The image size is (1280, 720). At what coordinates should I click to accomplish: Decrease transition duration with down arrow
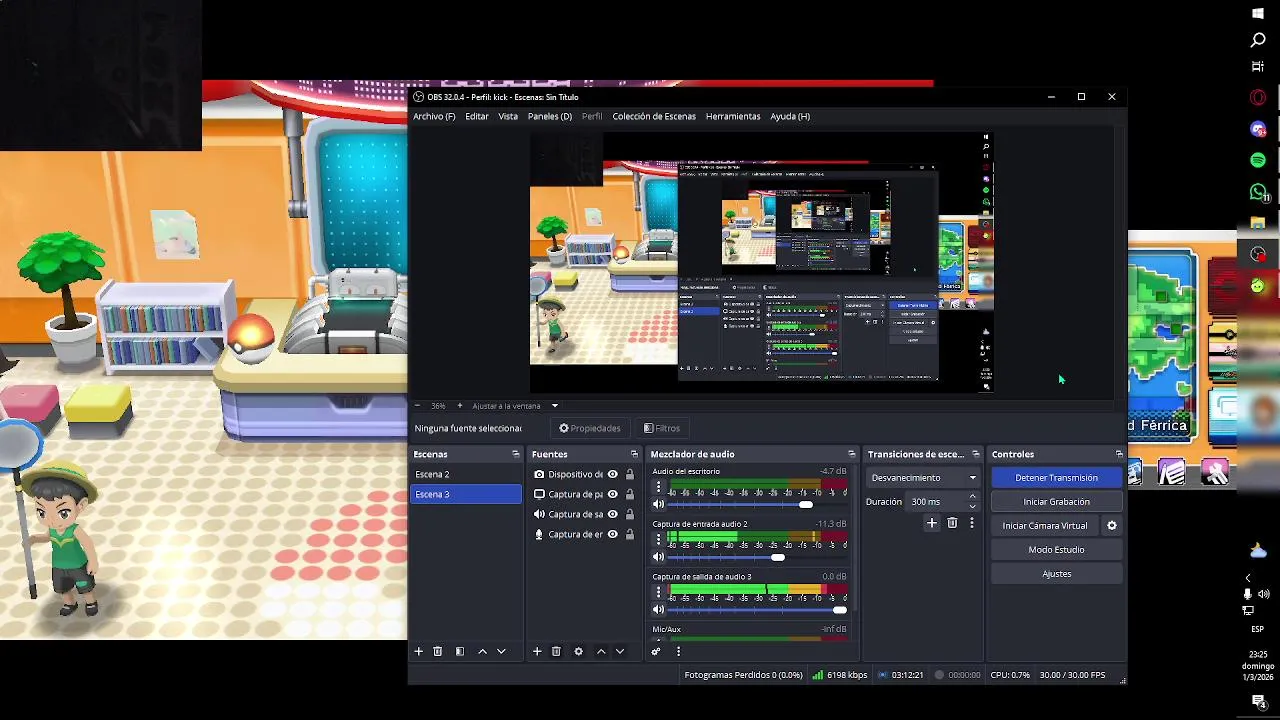click(972, 506)
